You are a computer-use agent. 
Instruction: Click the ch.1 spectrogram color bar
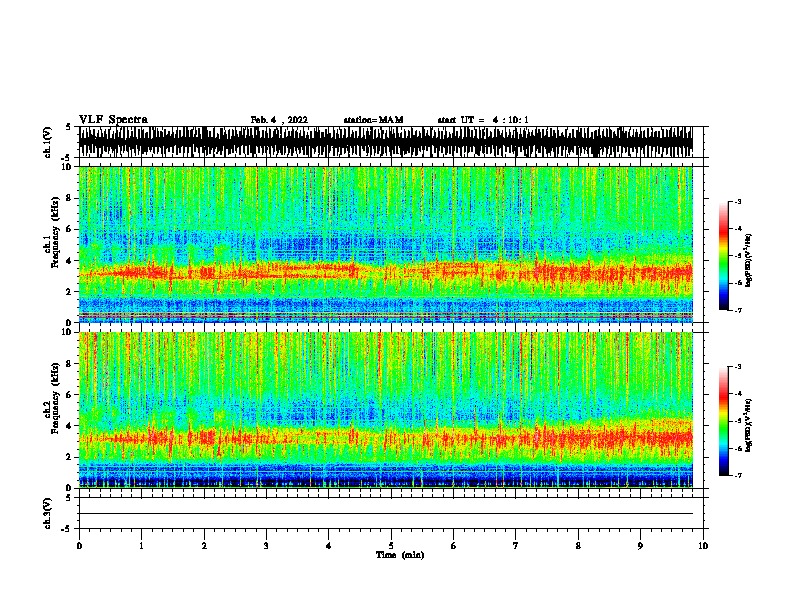click(724, 256)
